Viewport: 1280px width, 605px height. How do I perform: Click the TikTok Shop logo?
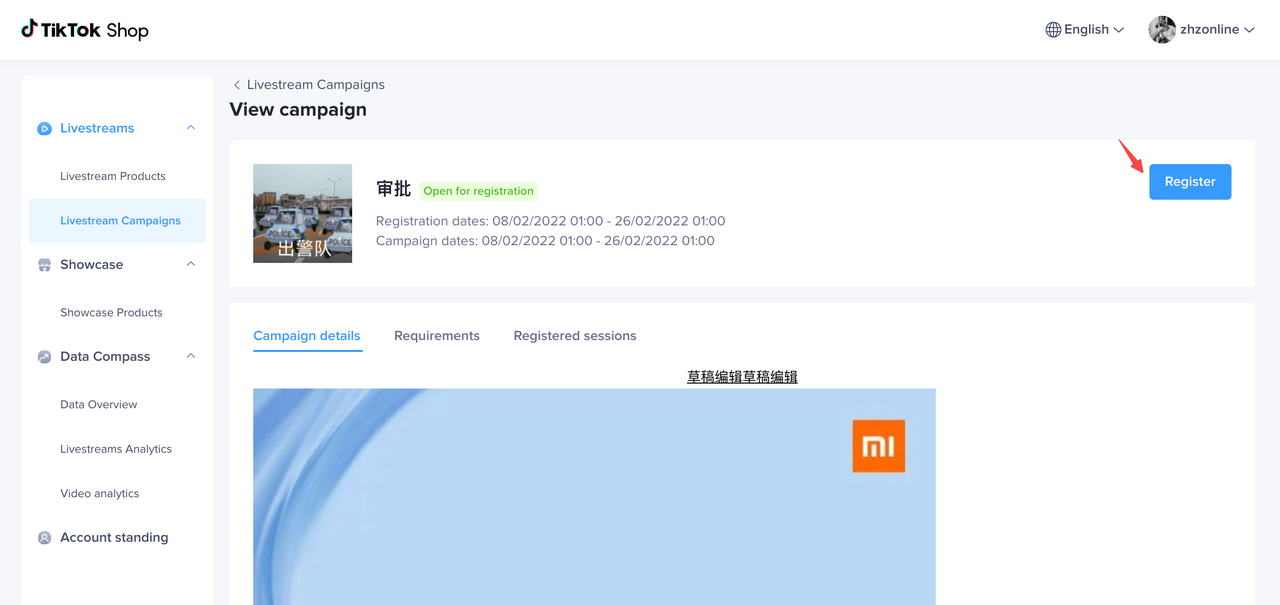click(x=85, y=30)
